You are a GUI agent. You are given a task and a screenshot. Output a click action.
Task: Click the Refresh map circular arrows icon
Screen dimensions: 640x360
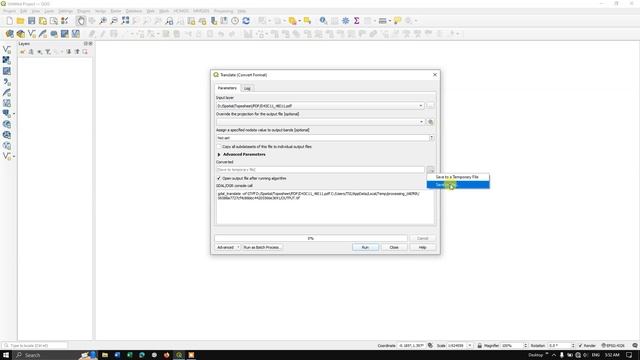click(x=246, y=21)
